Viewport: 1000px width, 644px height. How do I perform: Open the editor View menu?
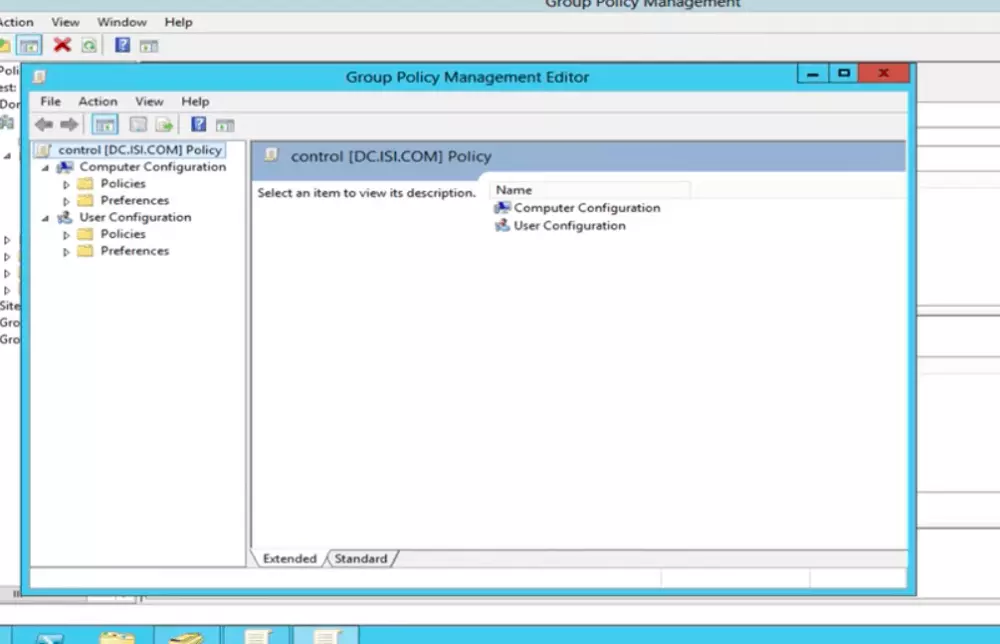tap(149, 101)
